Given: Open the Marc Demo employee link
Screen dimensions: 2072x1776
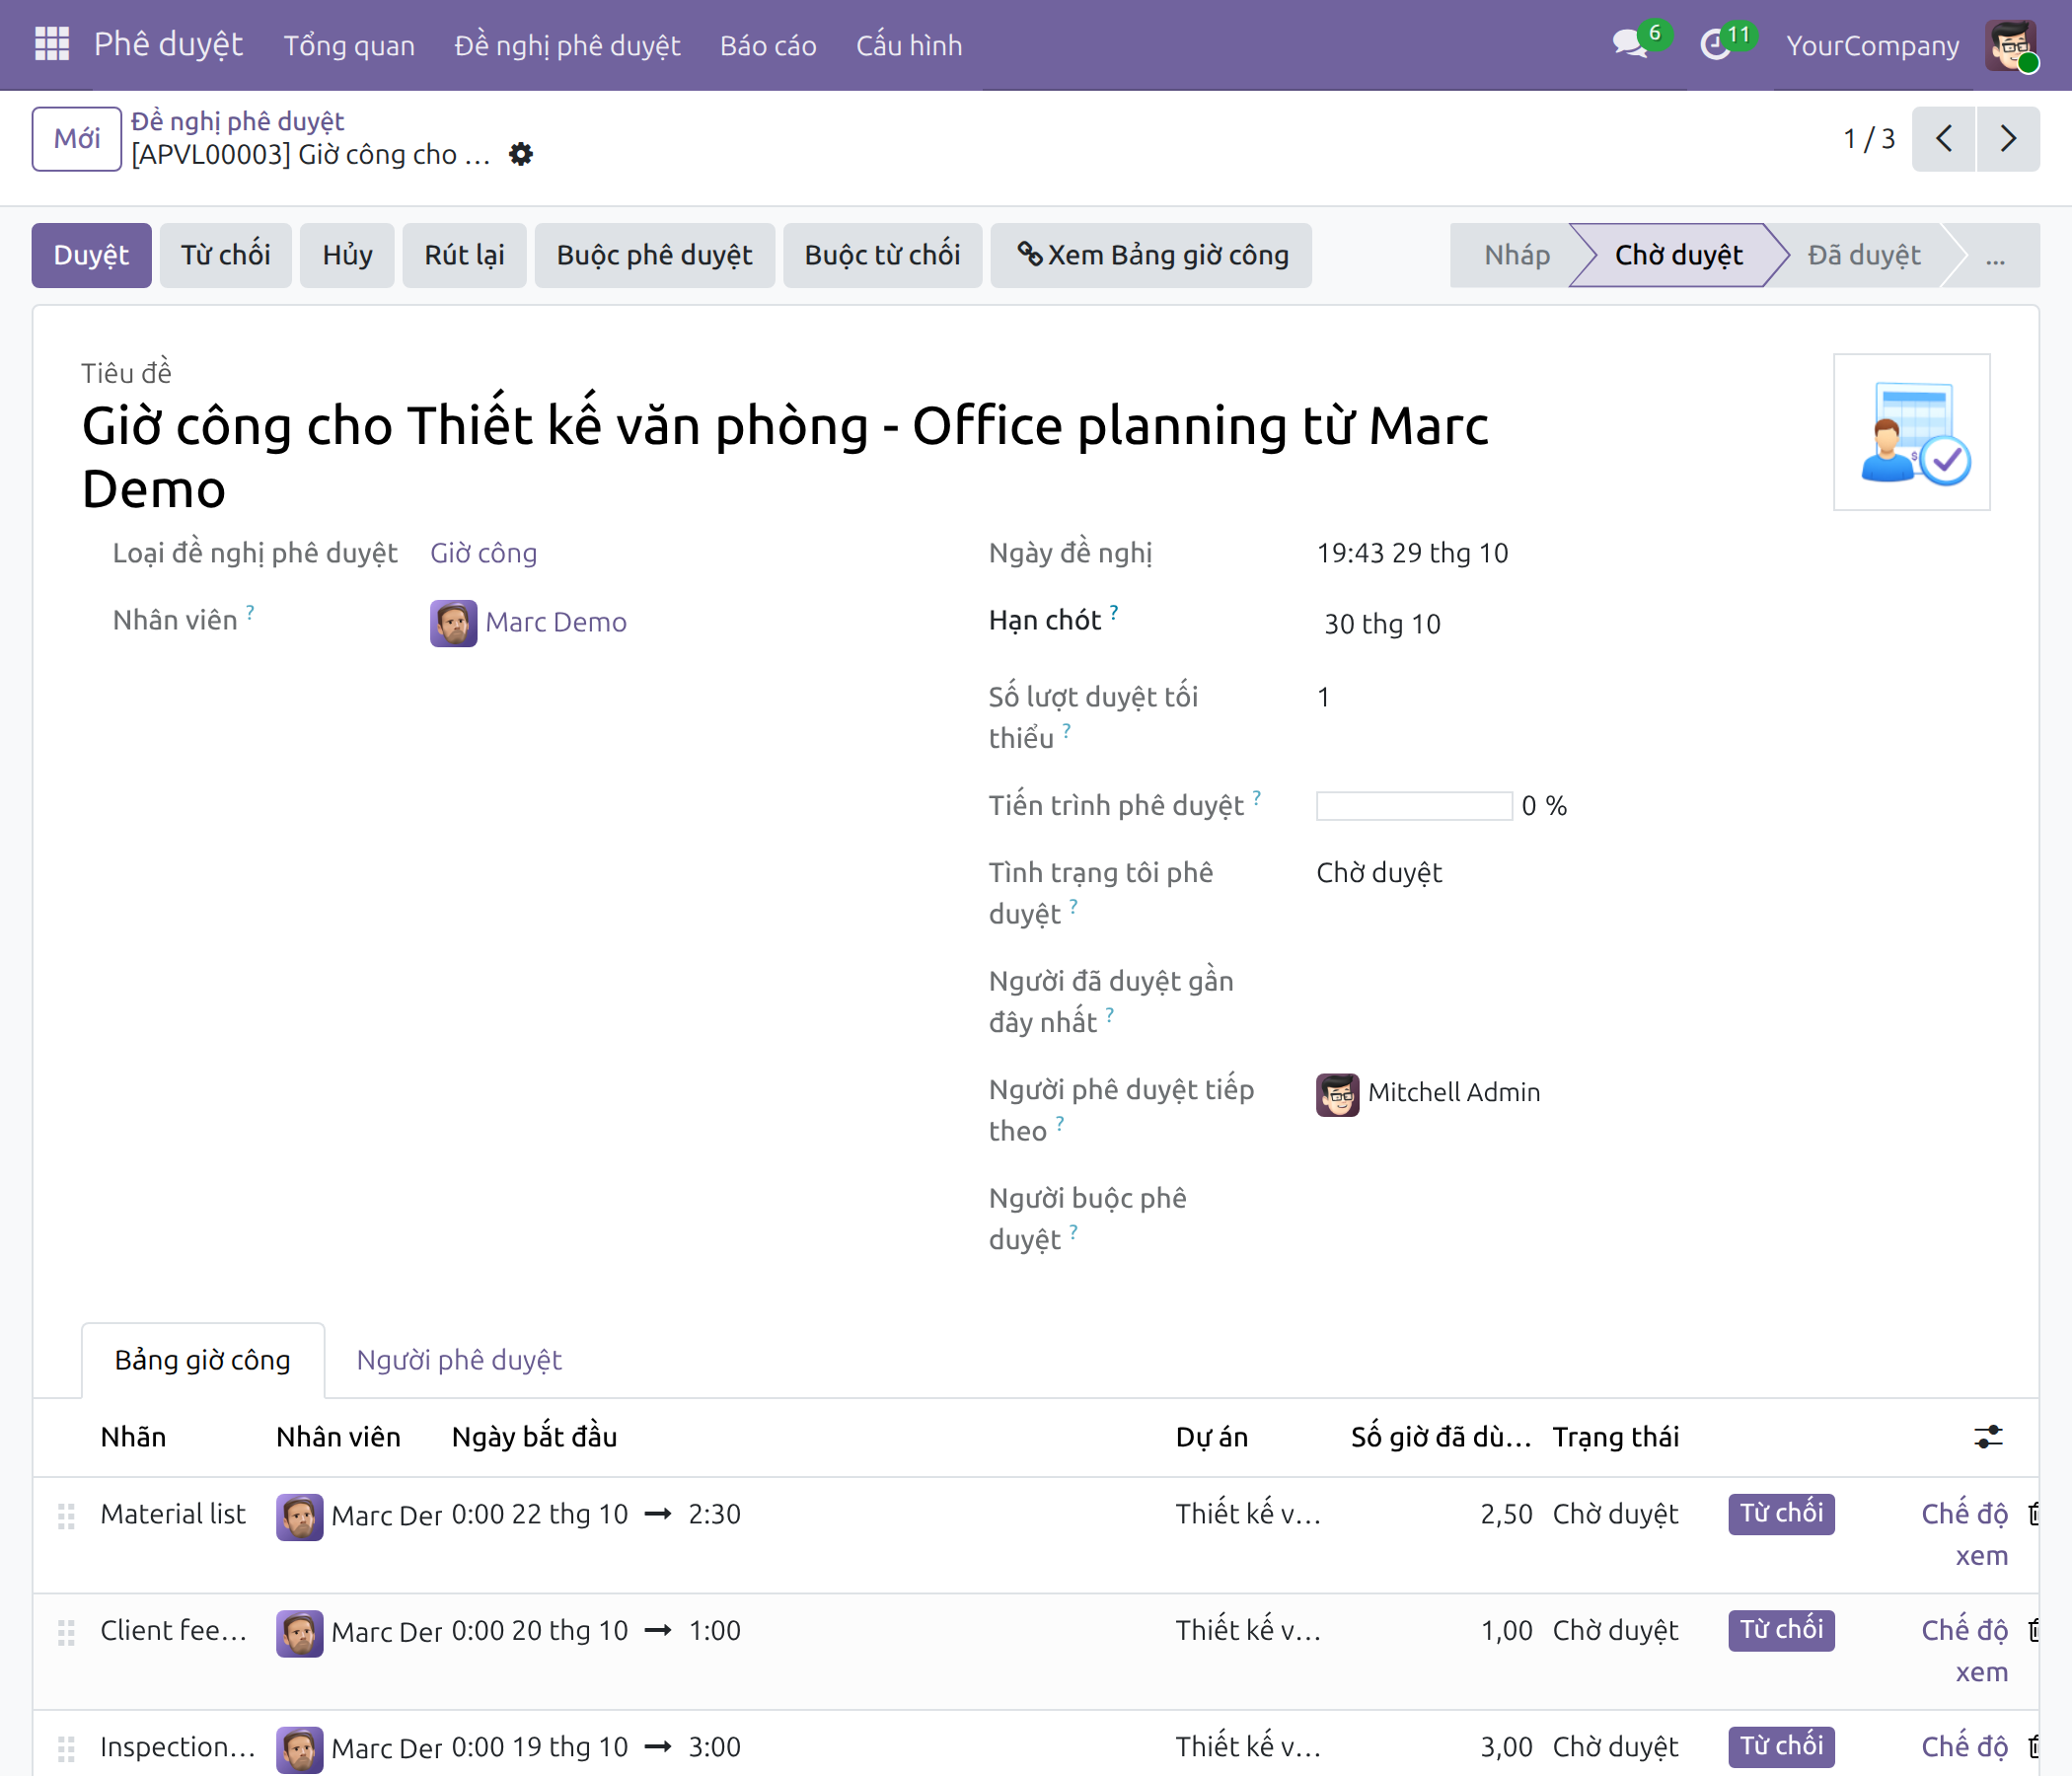Looking at the screenshot, I should tap(555, 622).
